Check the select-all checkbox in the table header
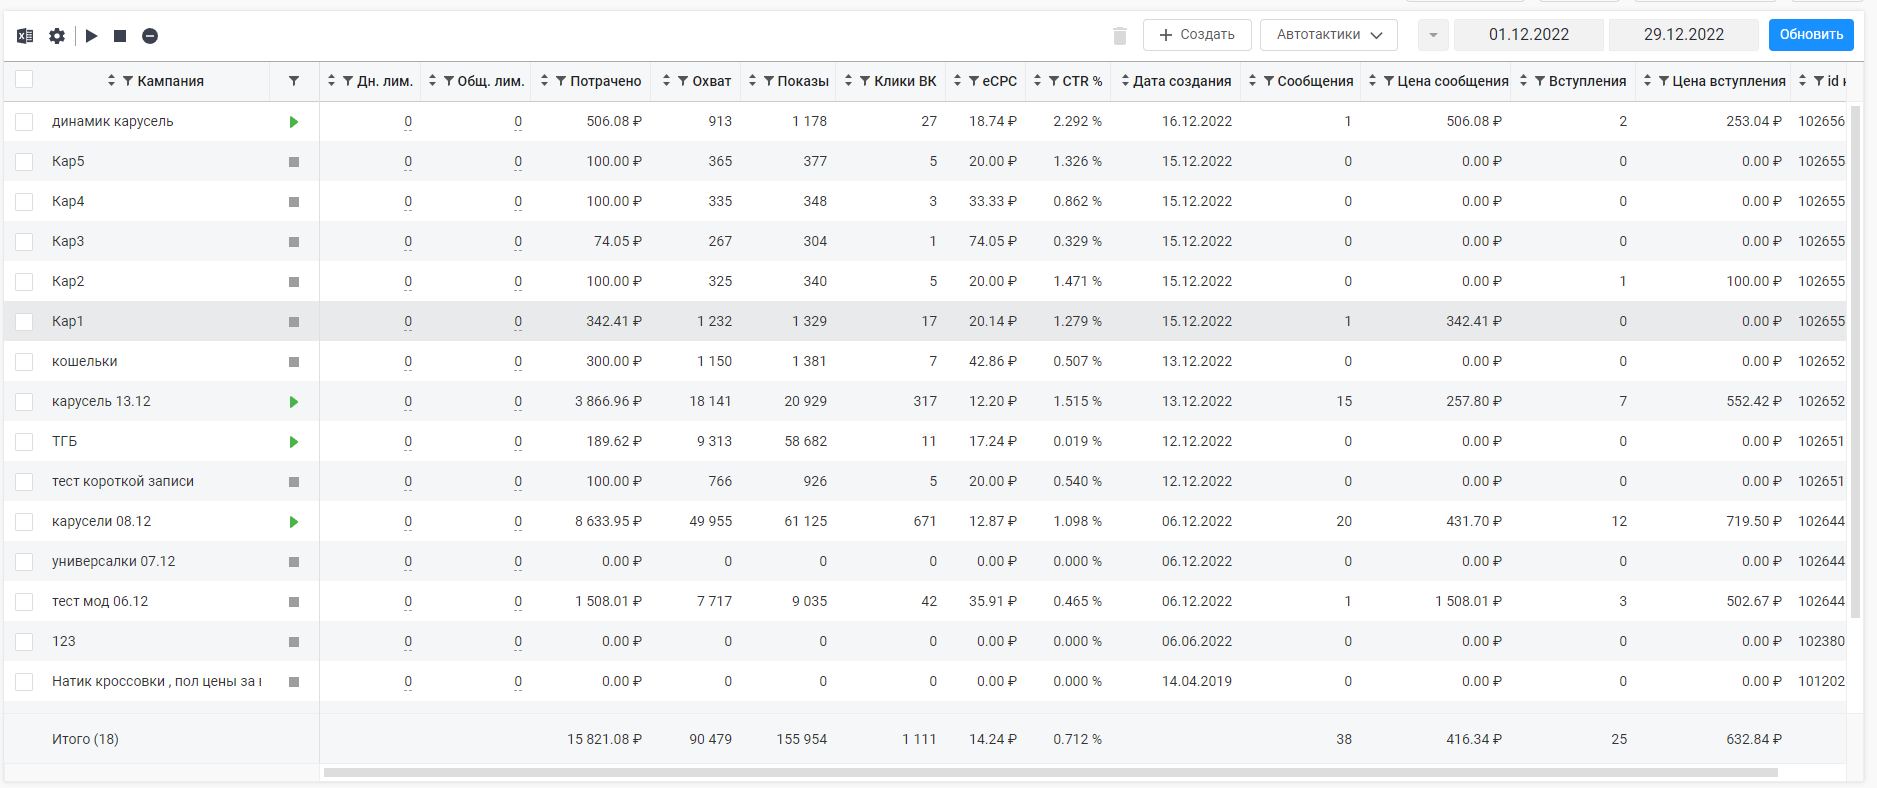This screenshot has width=1877, height=788. 24,80
